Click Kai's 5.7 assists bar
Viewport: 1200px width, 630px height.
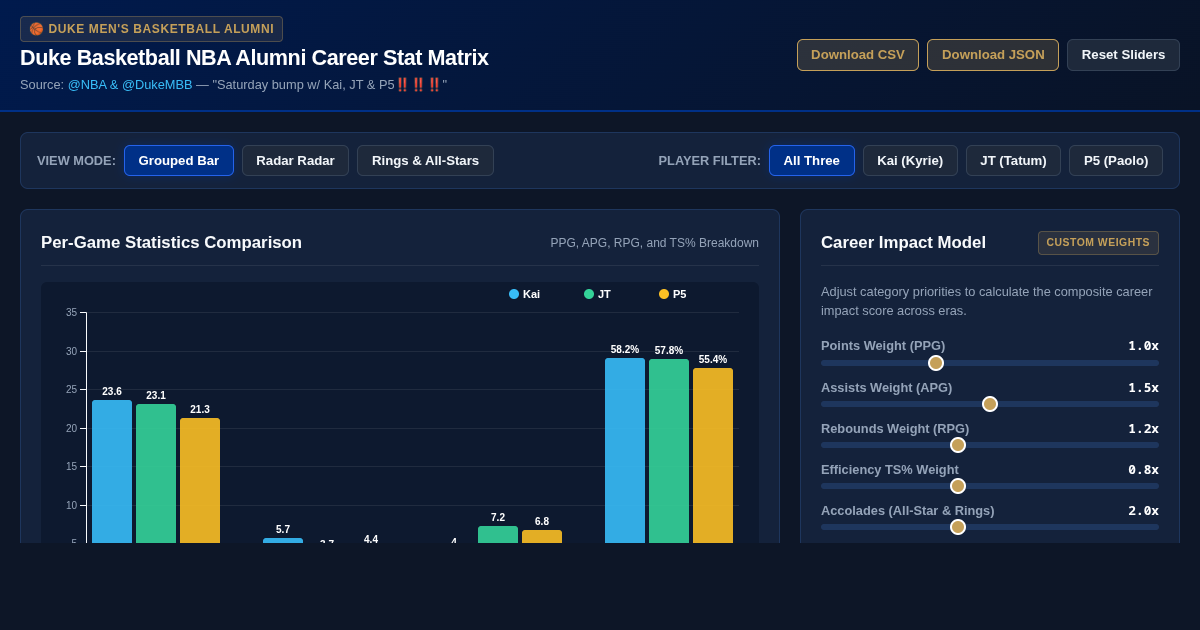point(283,541)
